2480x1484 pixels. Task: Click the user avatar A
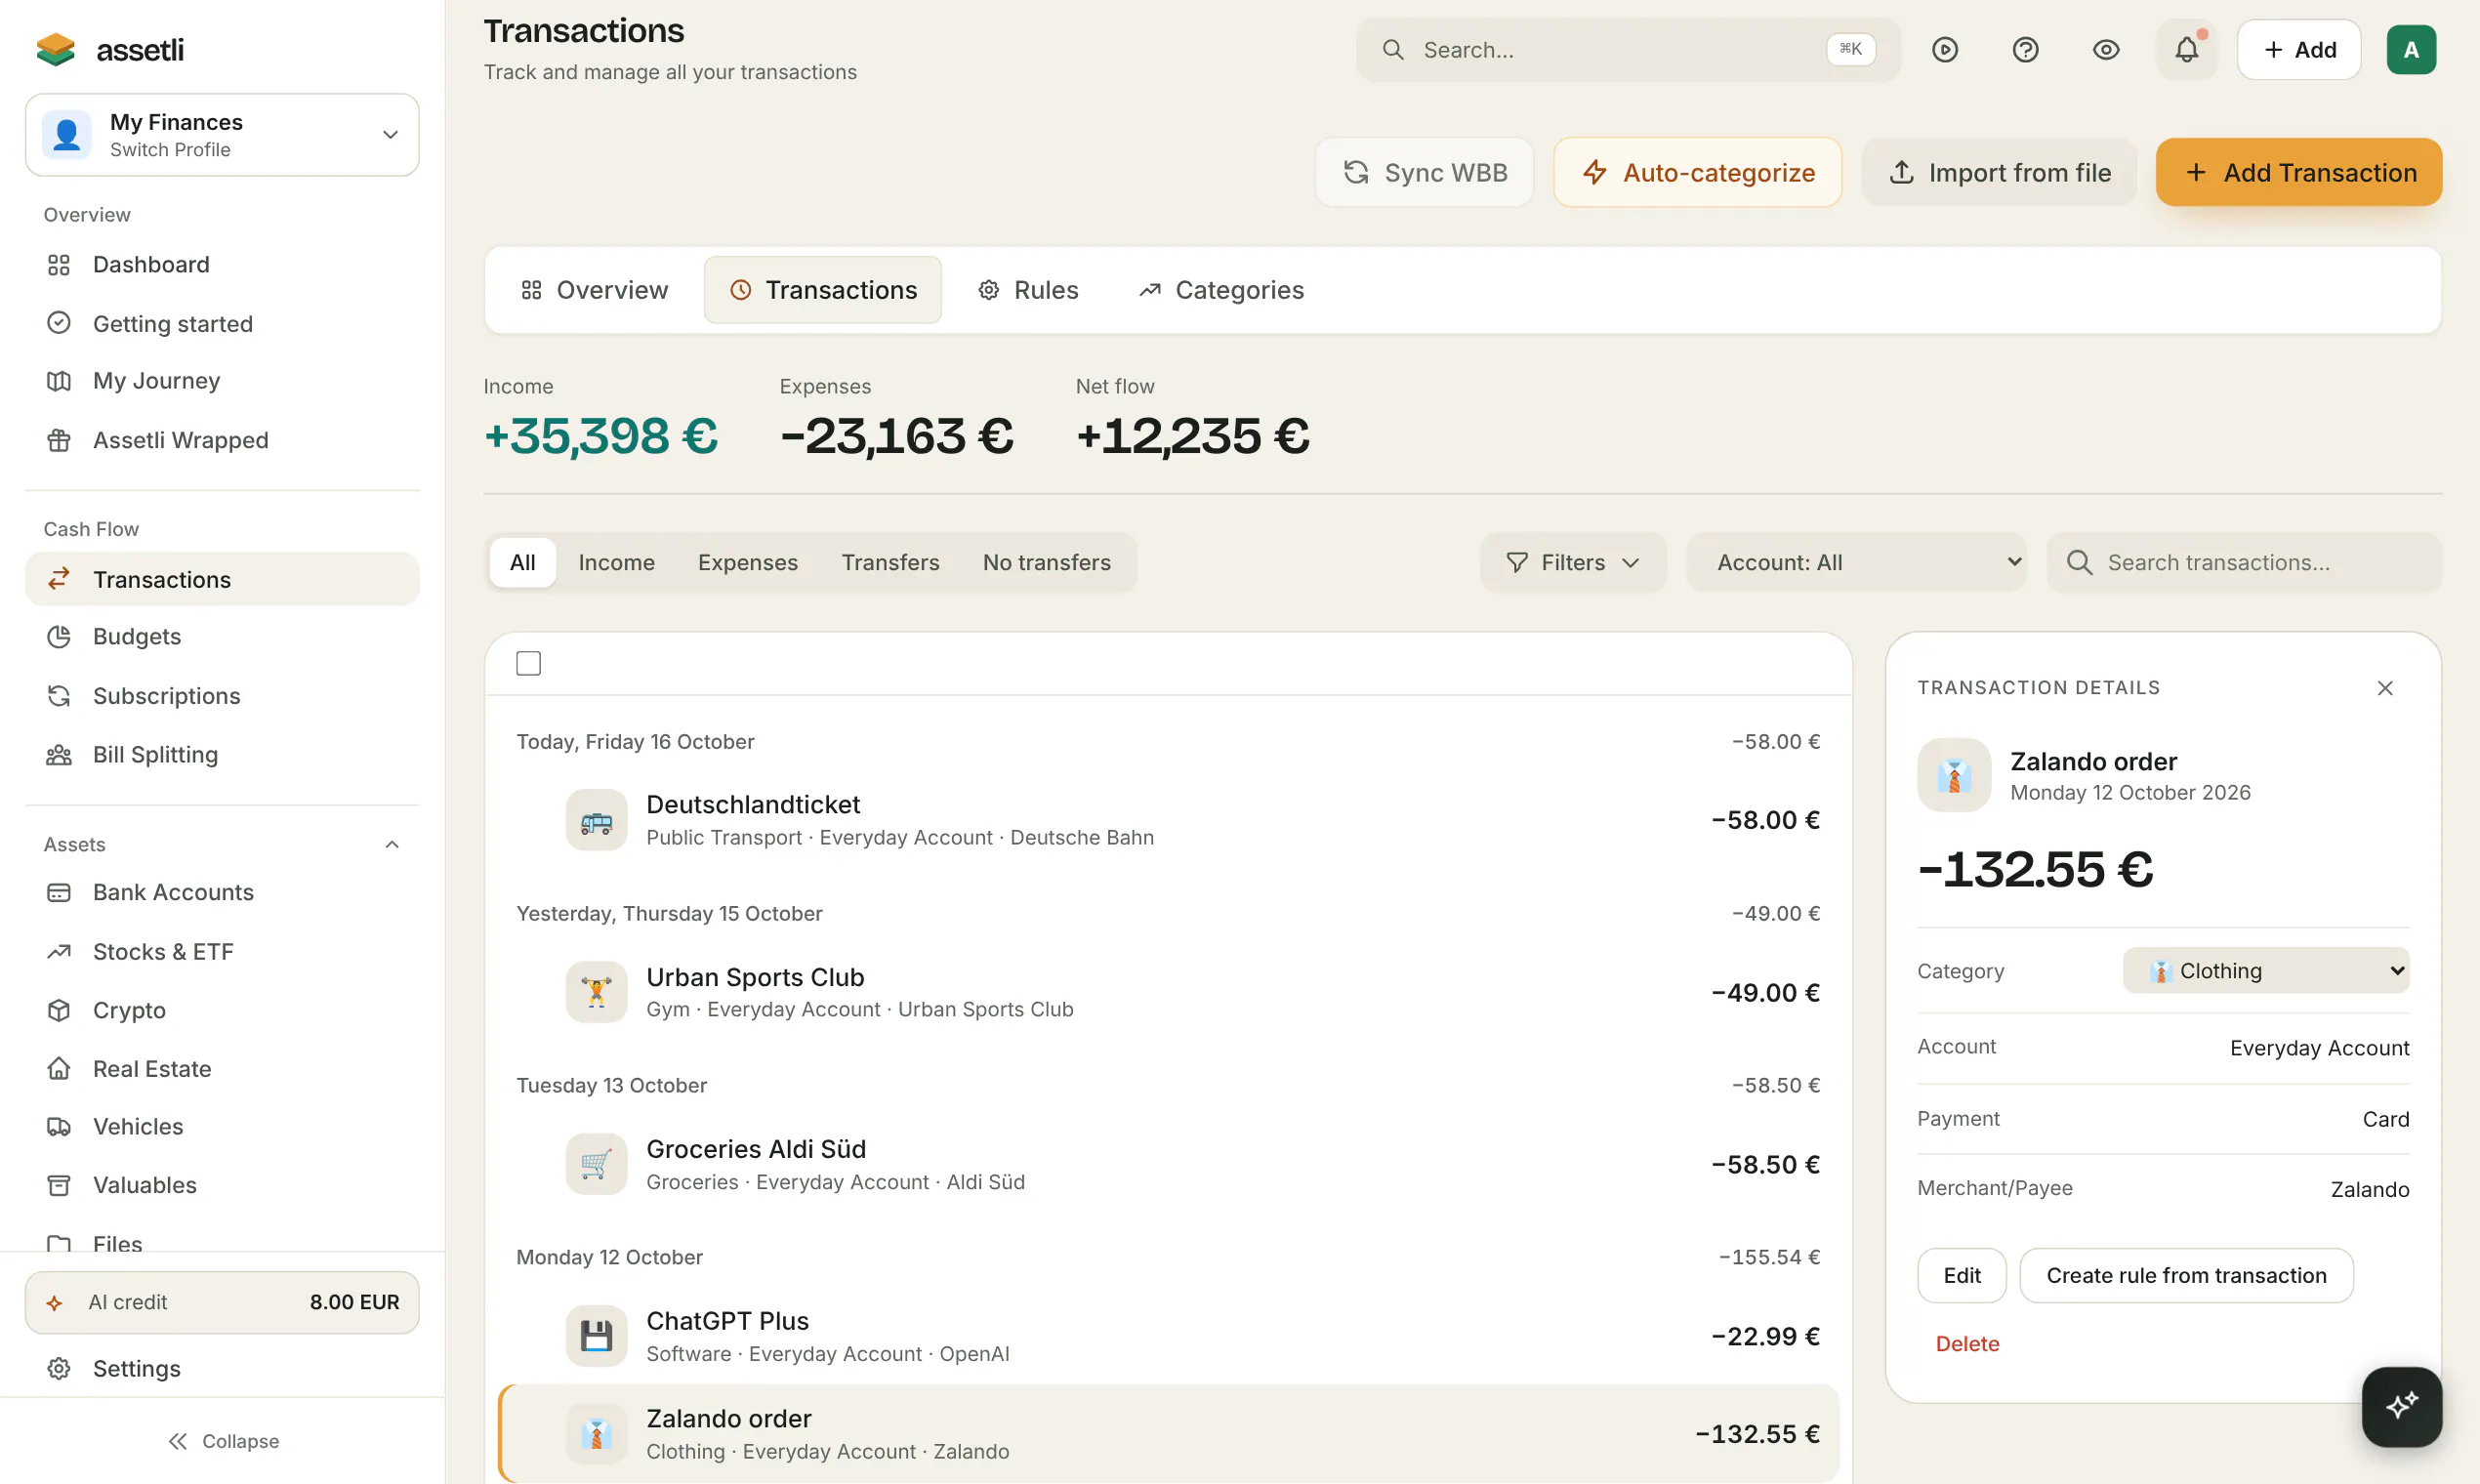pos(2410,49)
